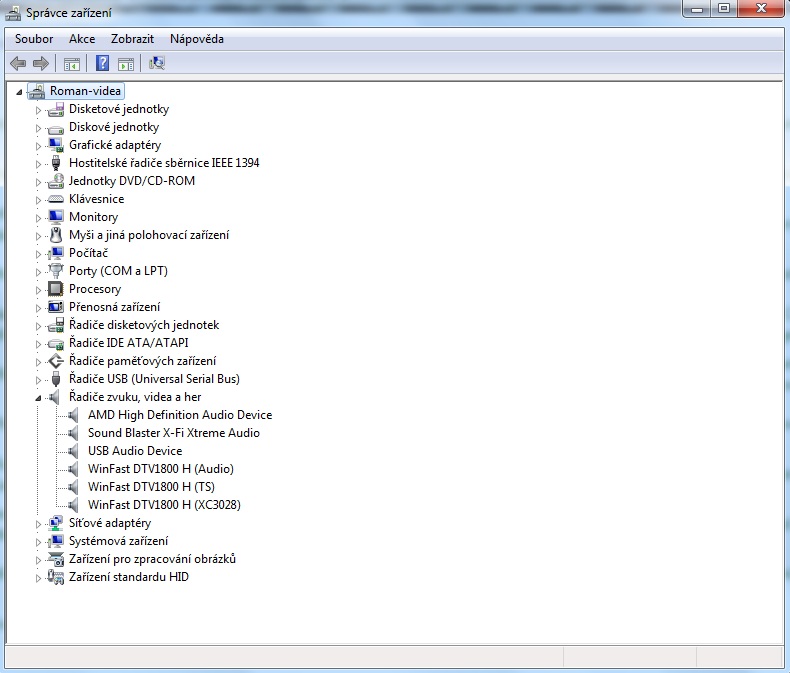
Task: Select the Roman-videa computer name
Action: tap(85, 91)
